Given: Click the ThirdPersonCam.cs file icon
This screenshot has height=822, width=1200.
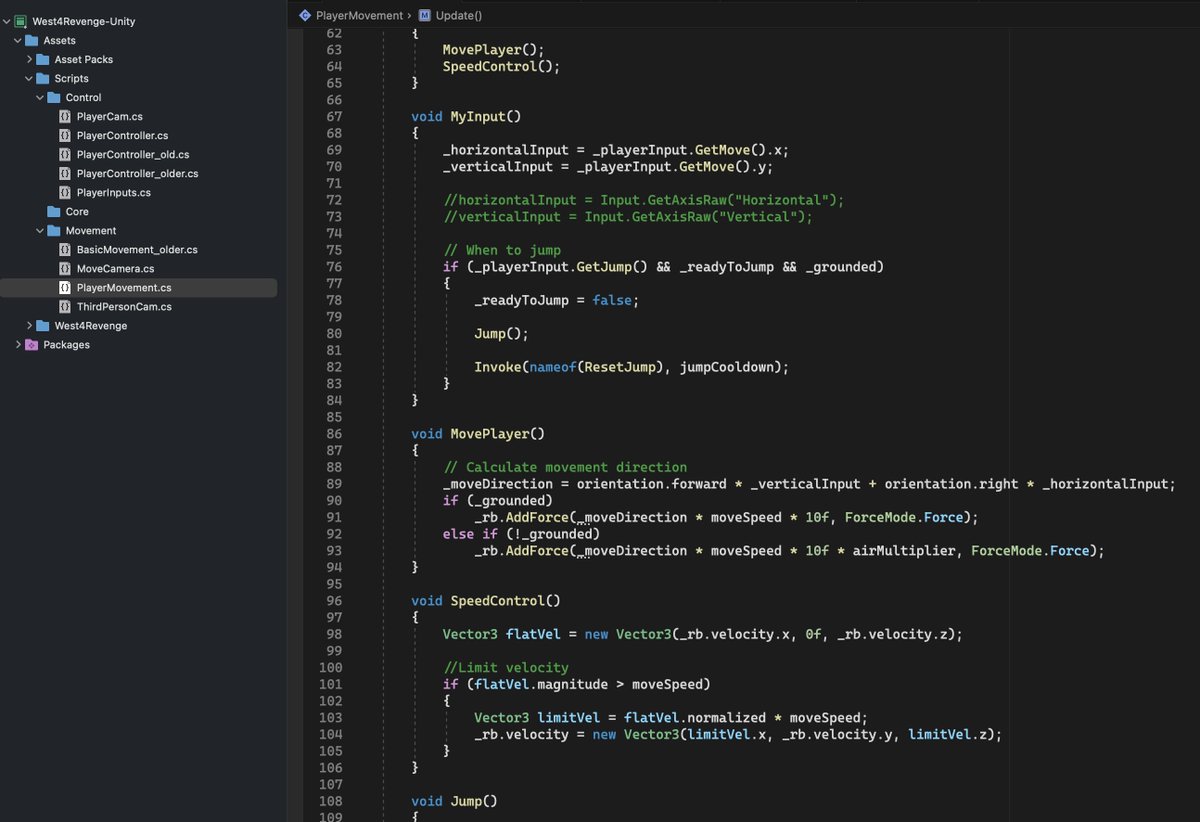Looking at the screenshot, I should point(65,306).
